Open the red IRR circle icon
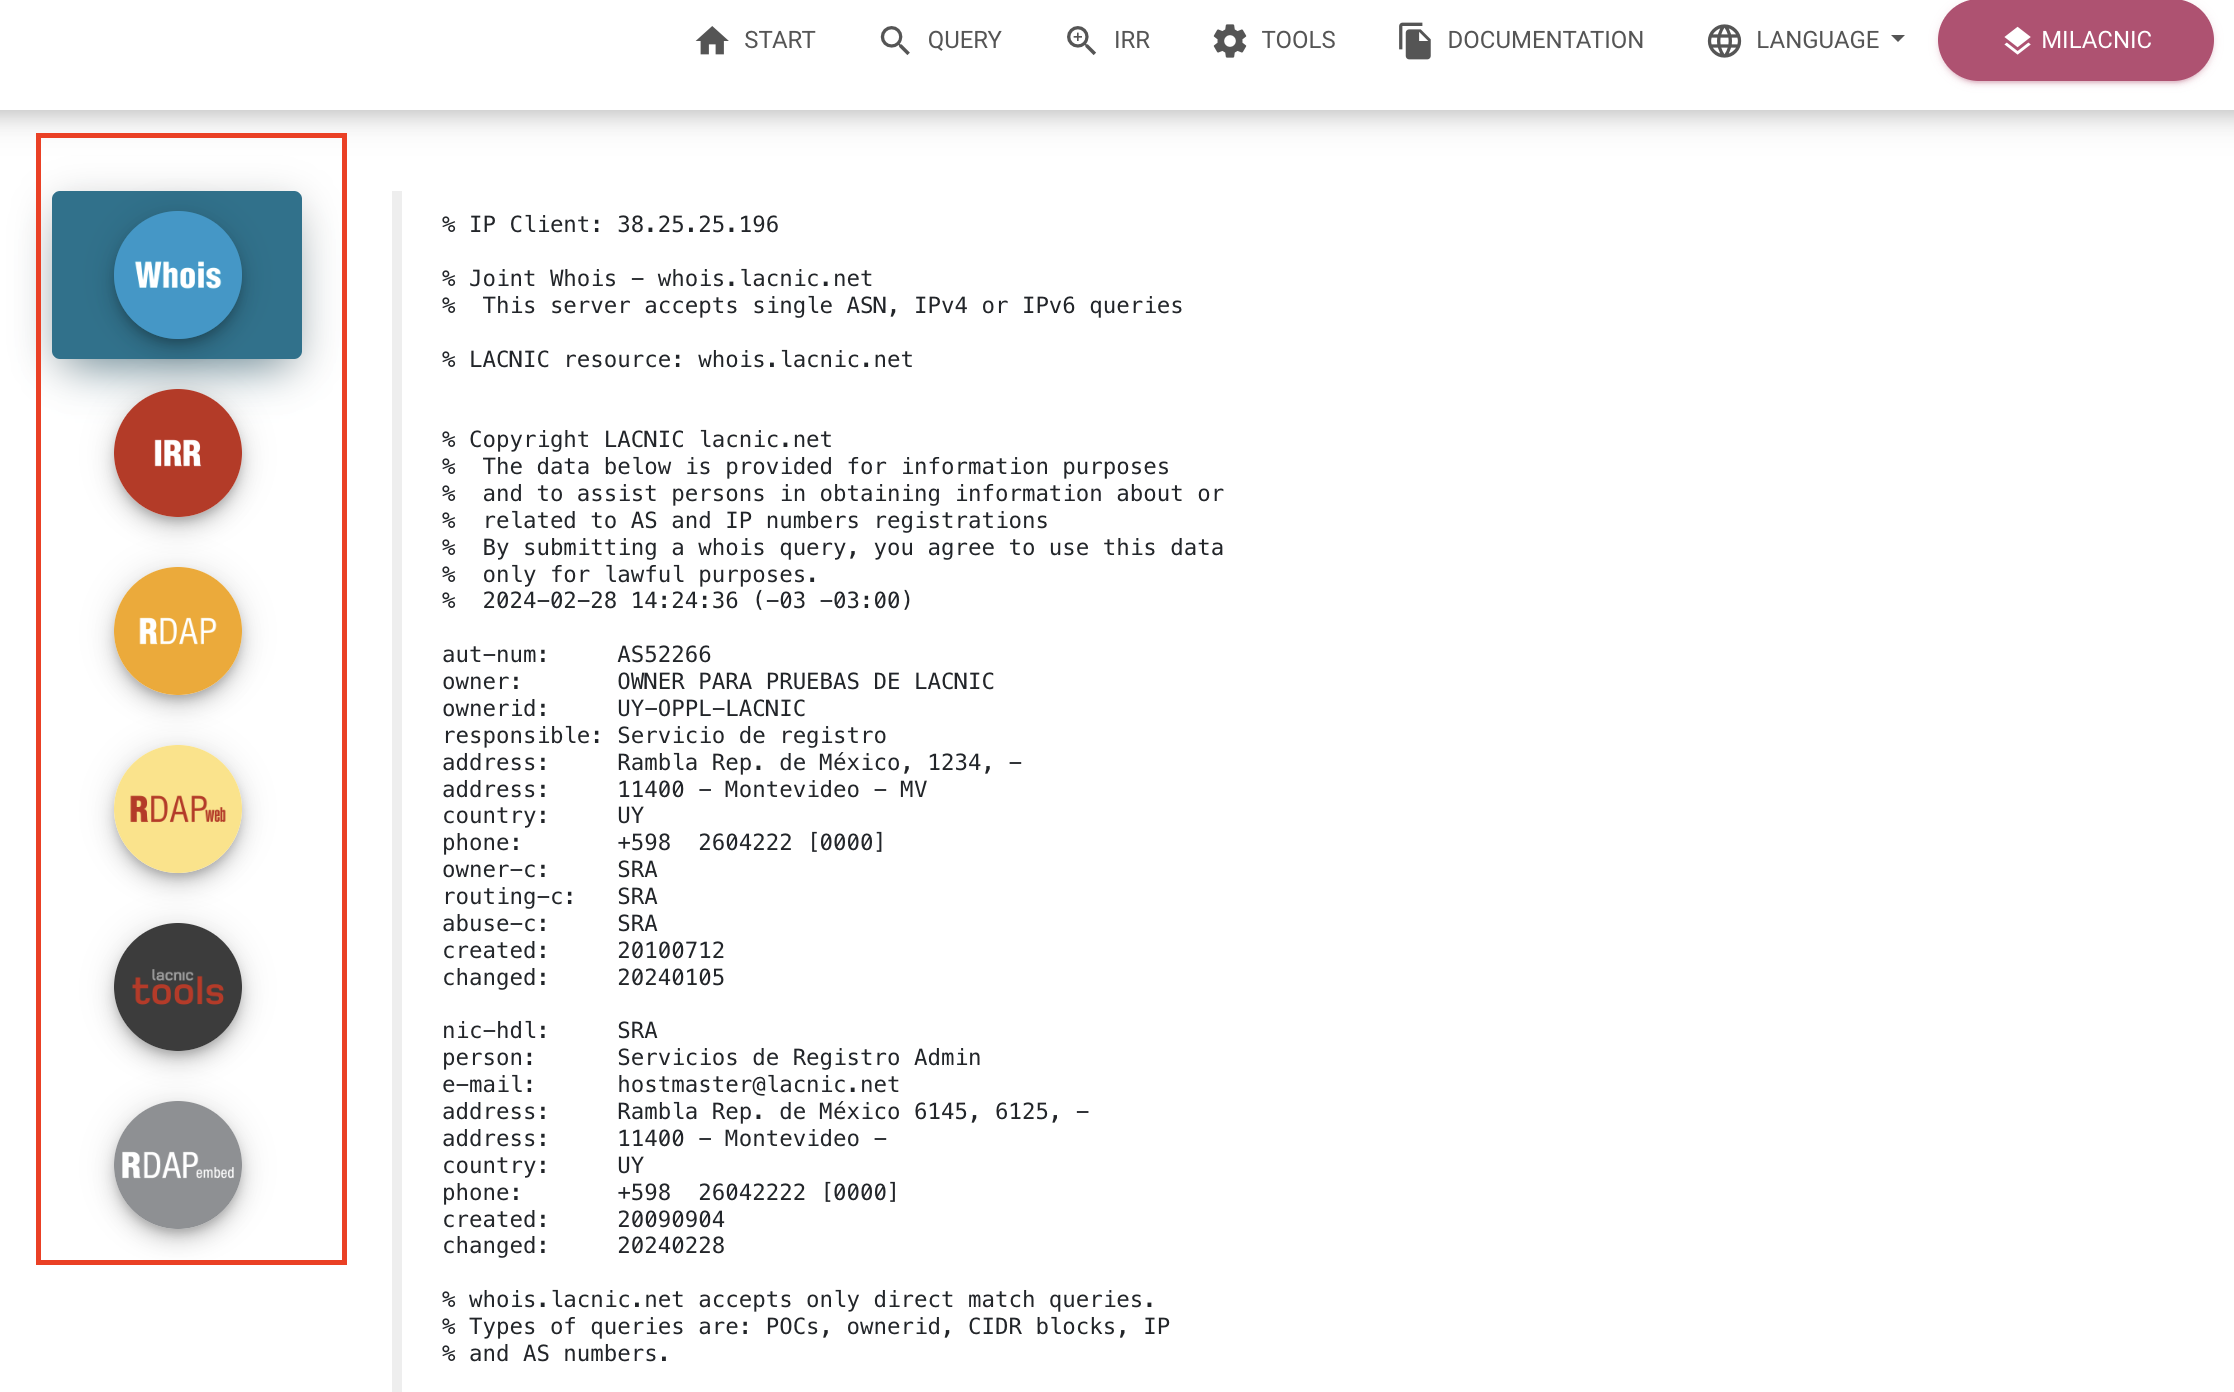The width and height of the screenshot is (2234, 1392). click(177, 453)
